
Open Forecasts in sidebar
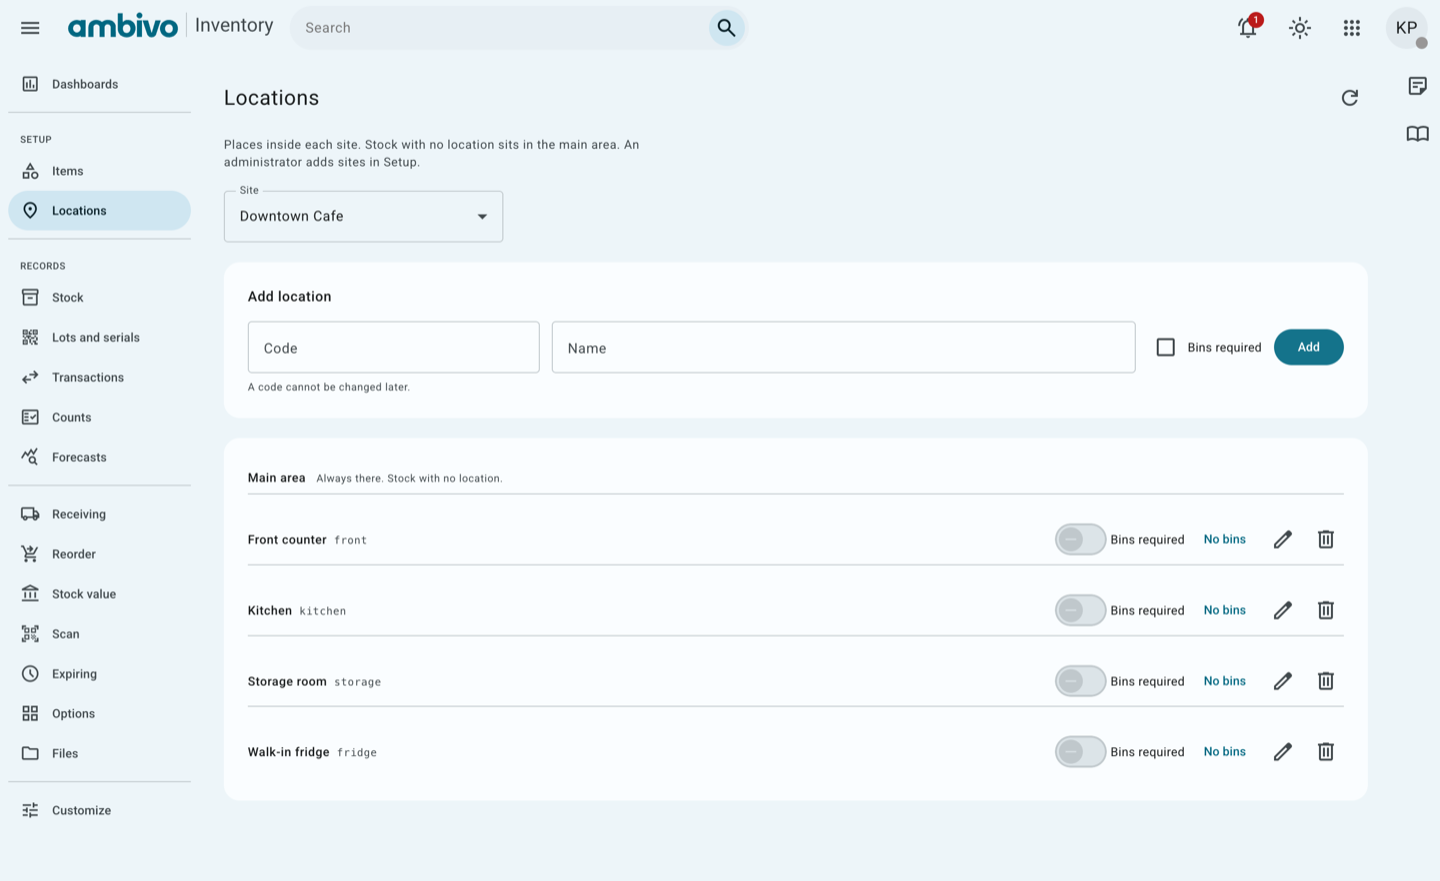[99, 458]
